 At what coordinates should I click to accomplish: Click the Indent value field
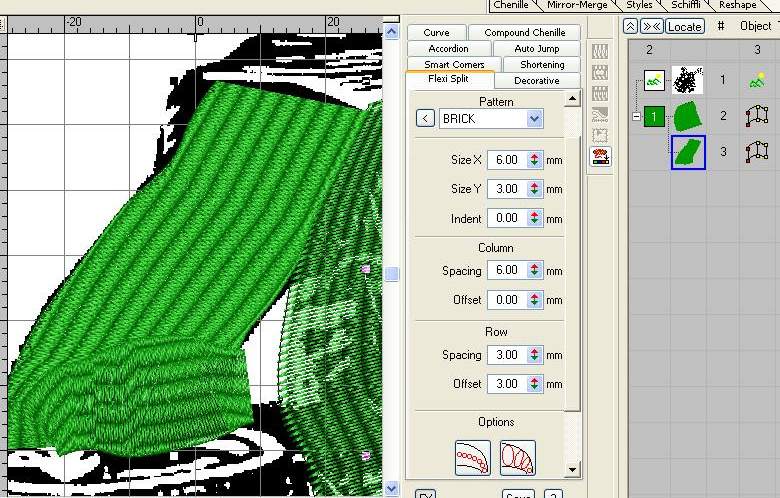507,218
